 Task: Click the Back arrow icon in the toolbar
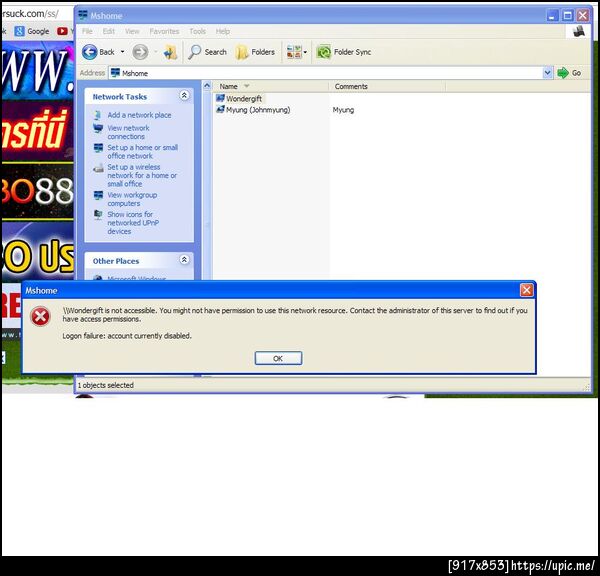click(90, 52)
